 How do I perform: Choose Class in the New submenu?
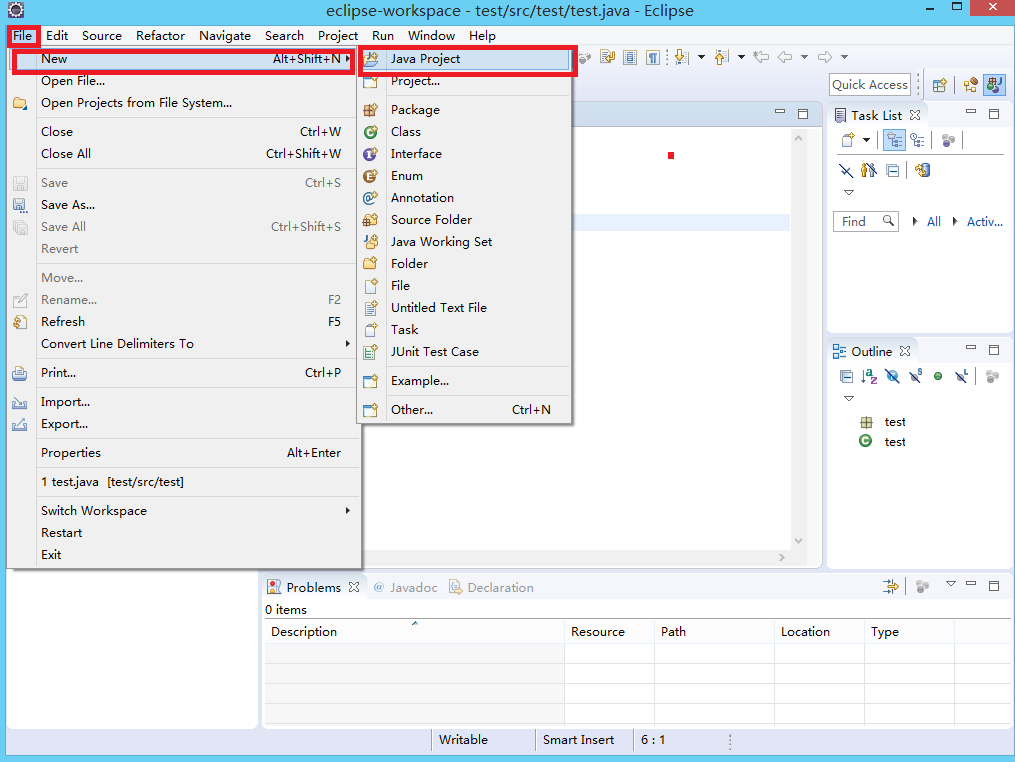tap(465, 131)
